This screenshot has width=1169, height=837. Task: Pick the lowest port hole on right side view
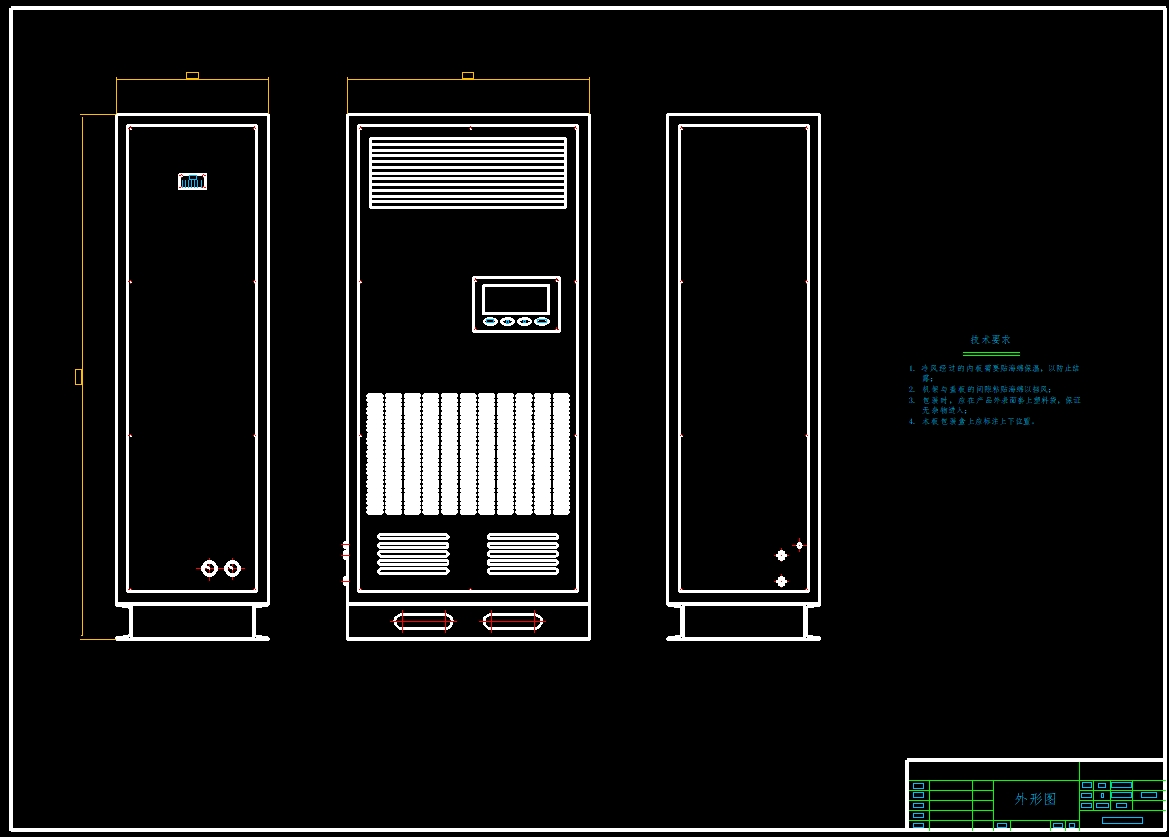click(781, 581)
